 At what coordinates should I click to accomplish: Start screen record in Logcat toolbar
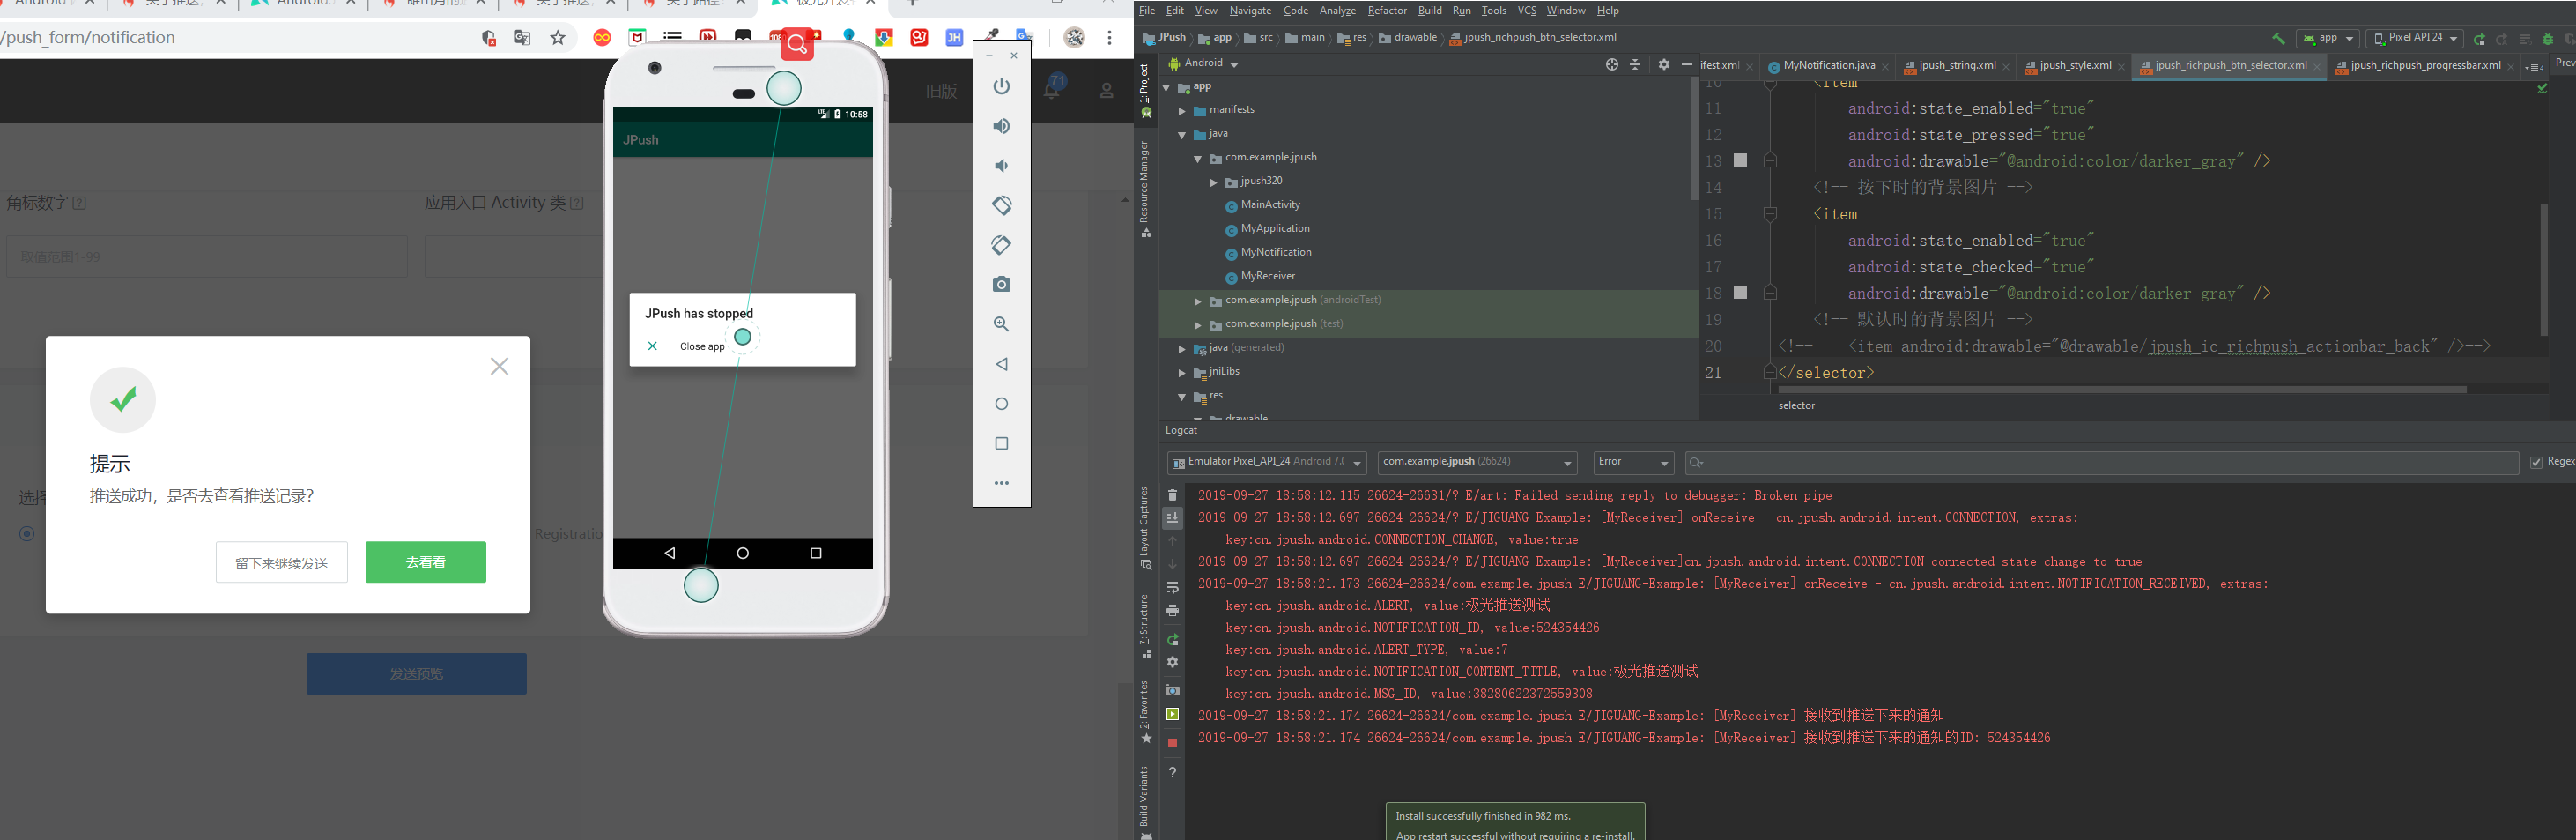(1172, 714)
